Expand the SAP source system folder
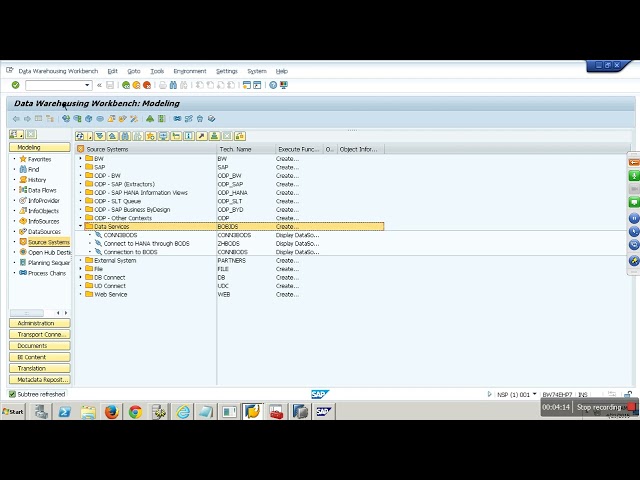 (80, 167)
